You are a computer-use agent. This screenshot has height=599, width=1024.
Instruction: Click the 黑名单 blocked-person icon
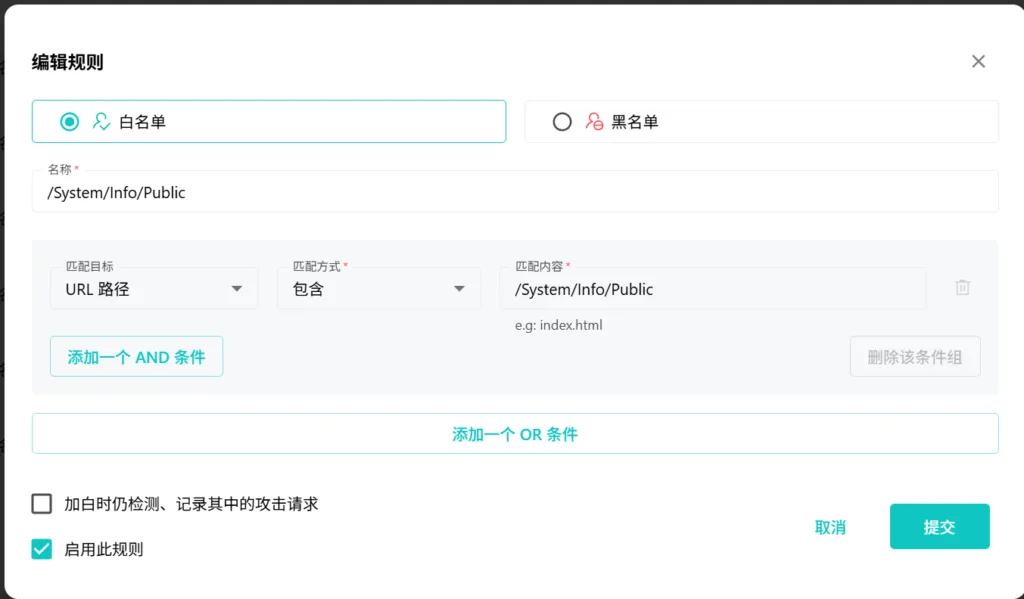coord(594,122)
